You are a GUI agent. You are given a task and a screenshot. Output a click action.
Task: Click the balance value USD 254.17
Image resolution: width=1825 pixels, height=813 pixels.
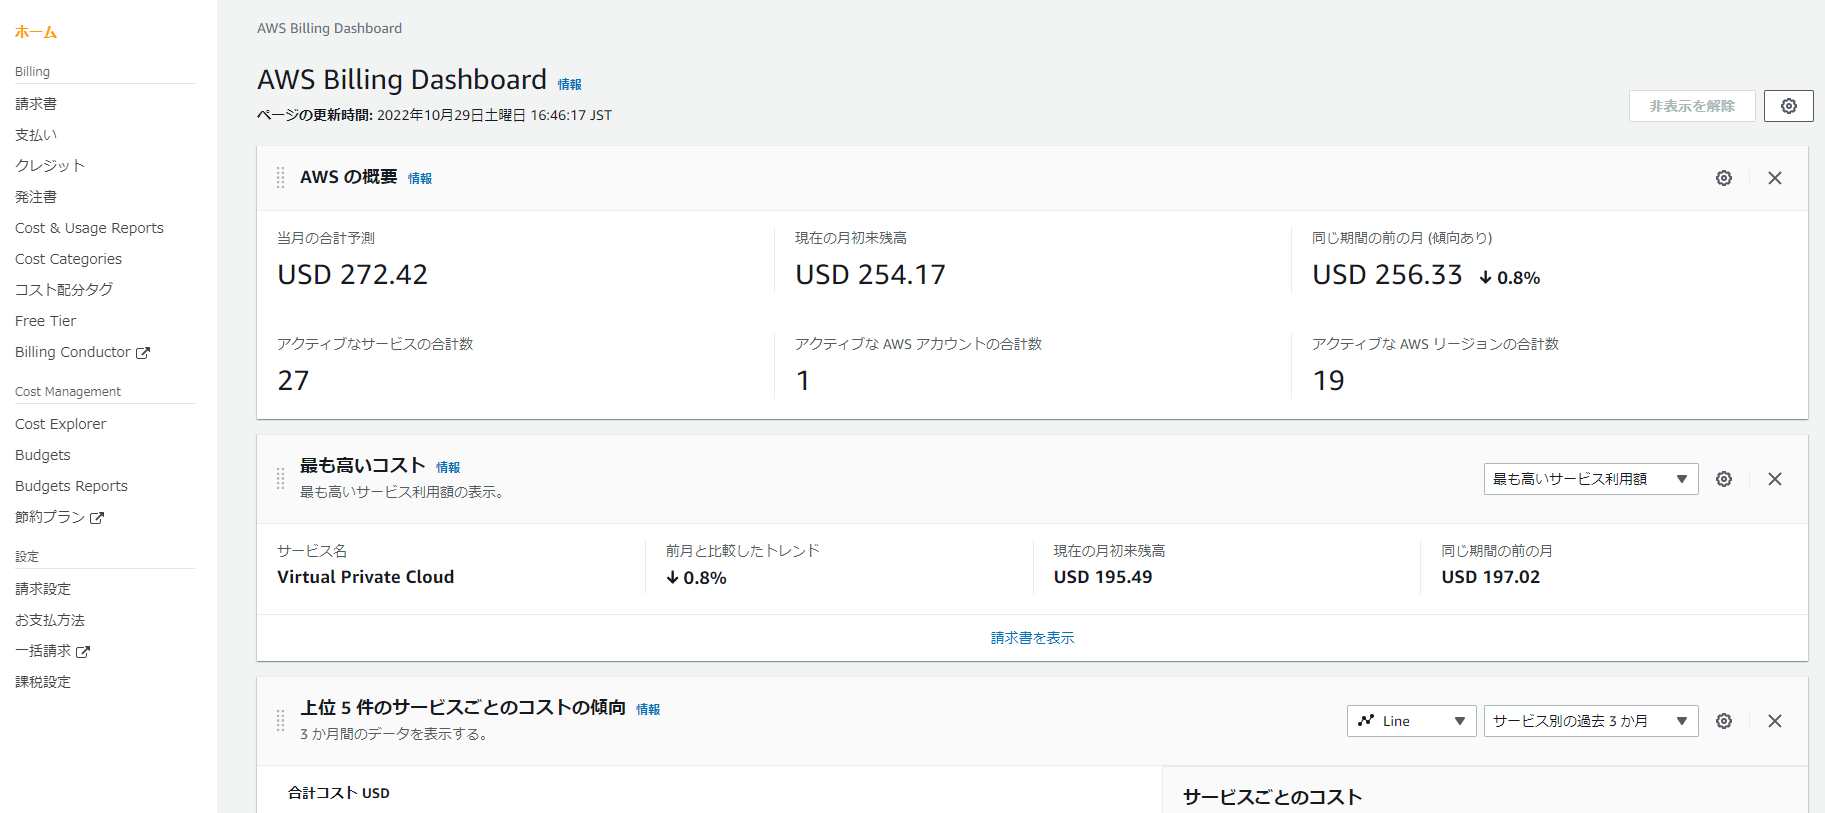click(x=870, y=275)
